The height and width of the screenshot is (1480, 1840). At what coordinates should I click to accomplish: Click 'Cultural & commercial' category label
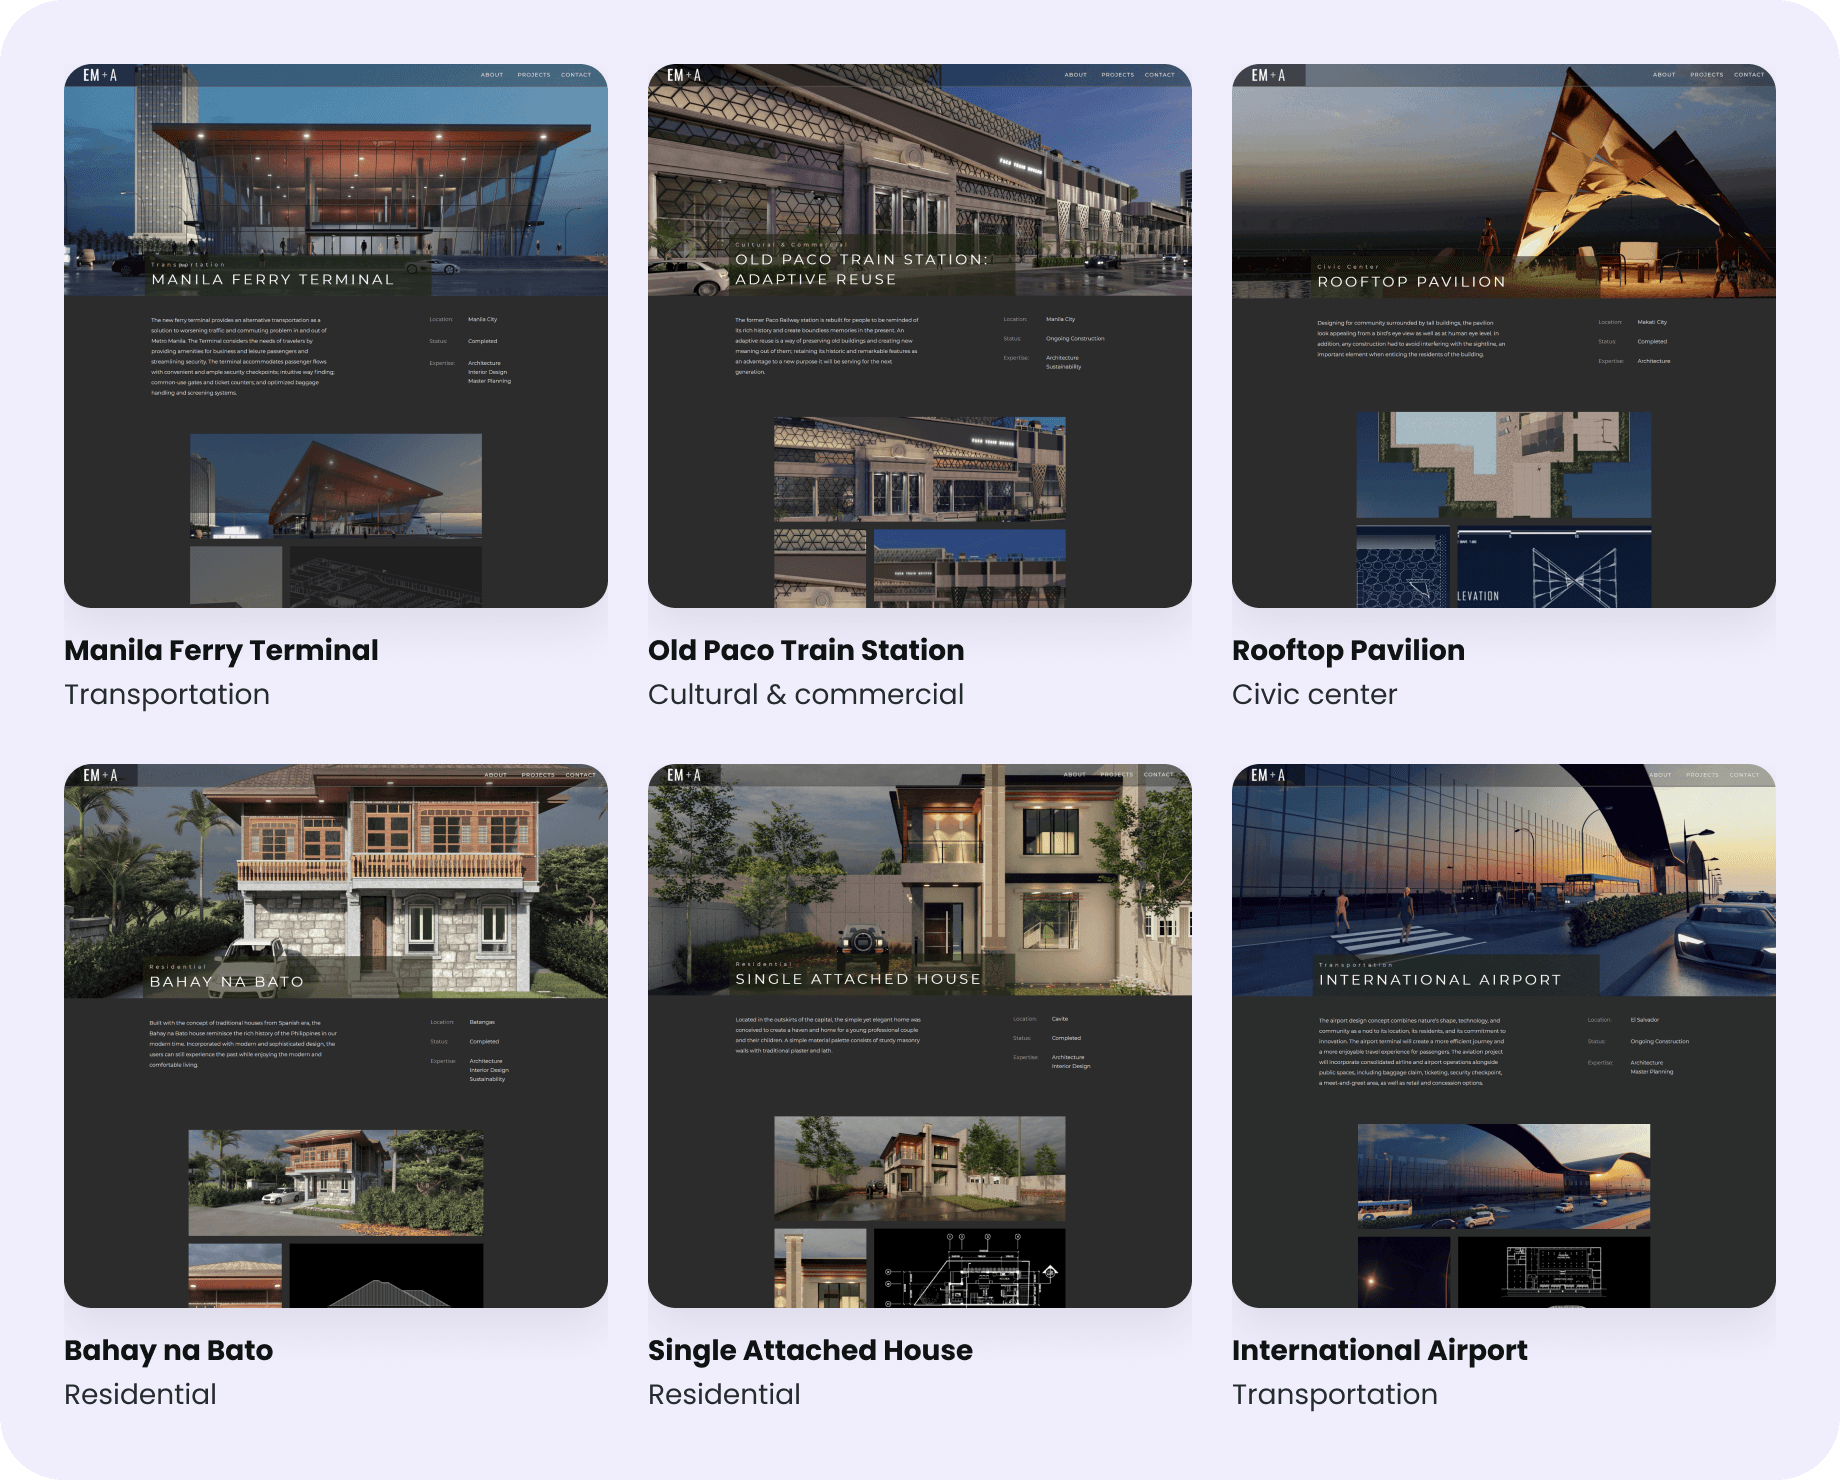coord(806,694)
